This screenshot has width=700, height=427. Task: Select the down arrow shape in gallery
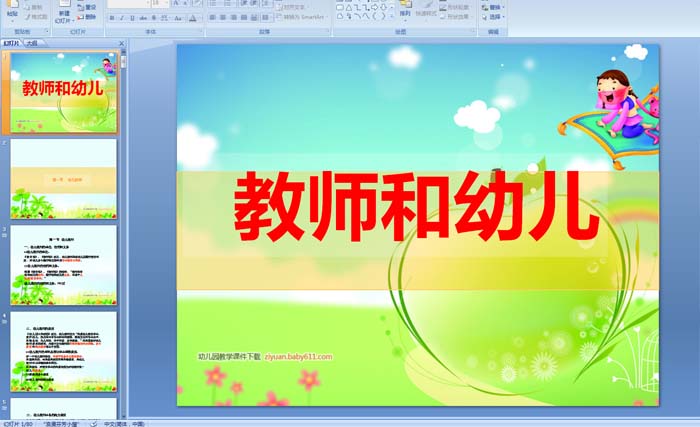point(383,8)
